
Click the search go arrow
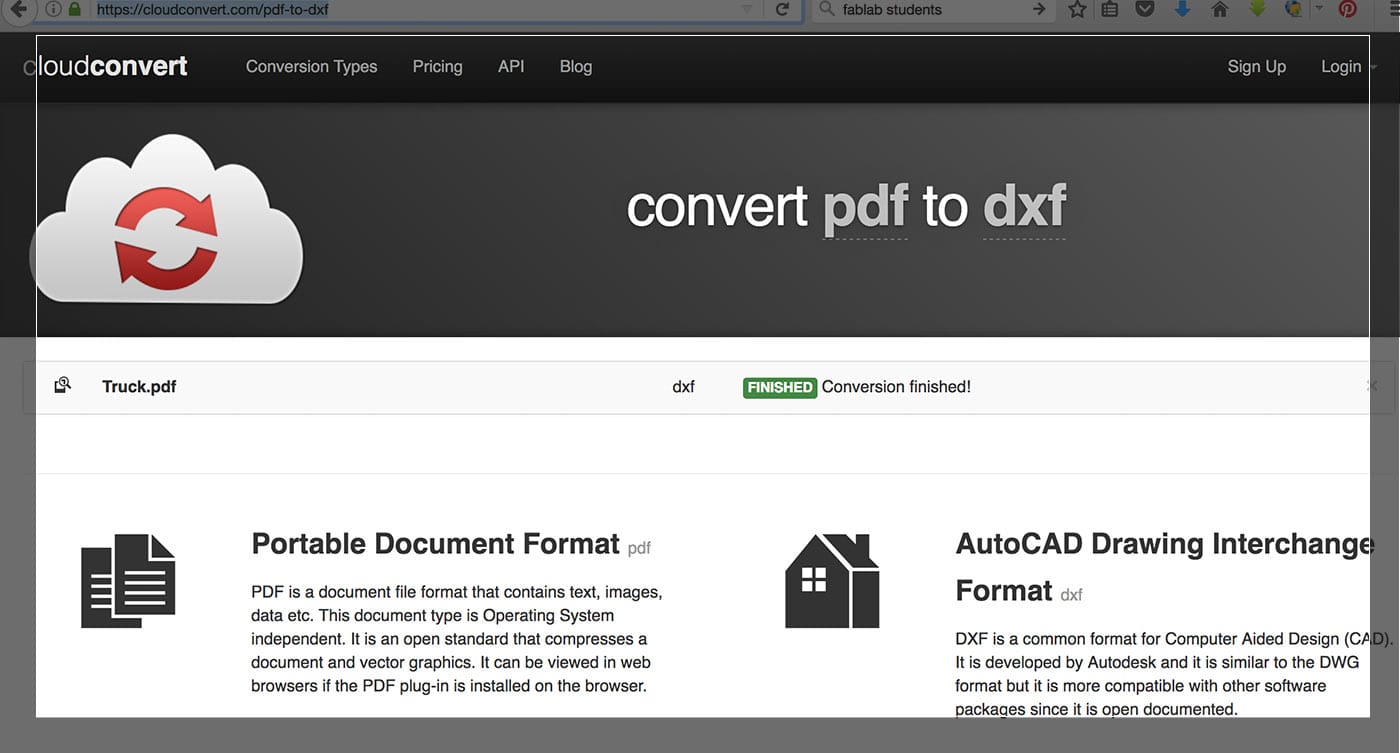1039,9
